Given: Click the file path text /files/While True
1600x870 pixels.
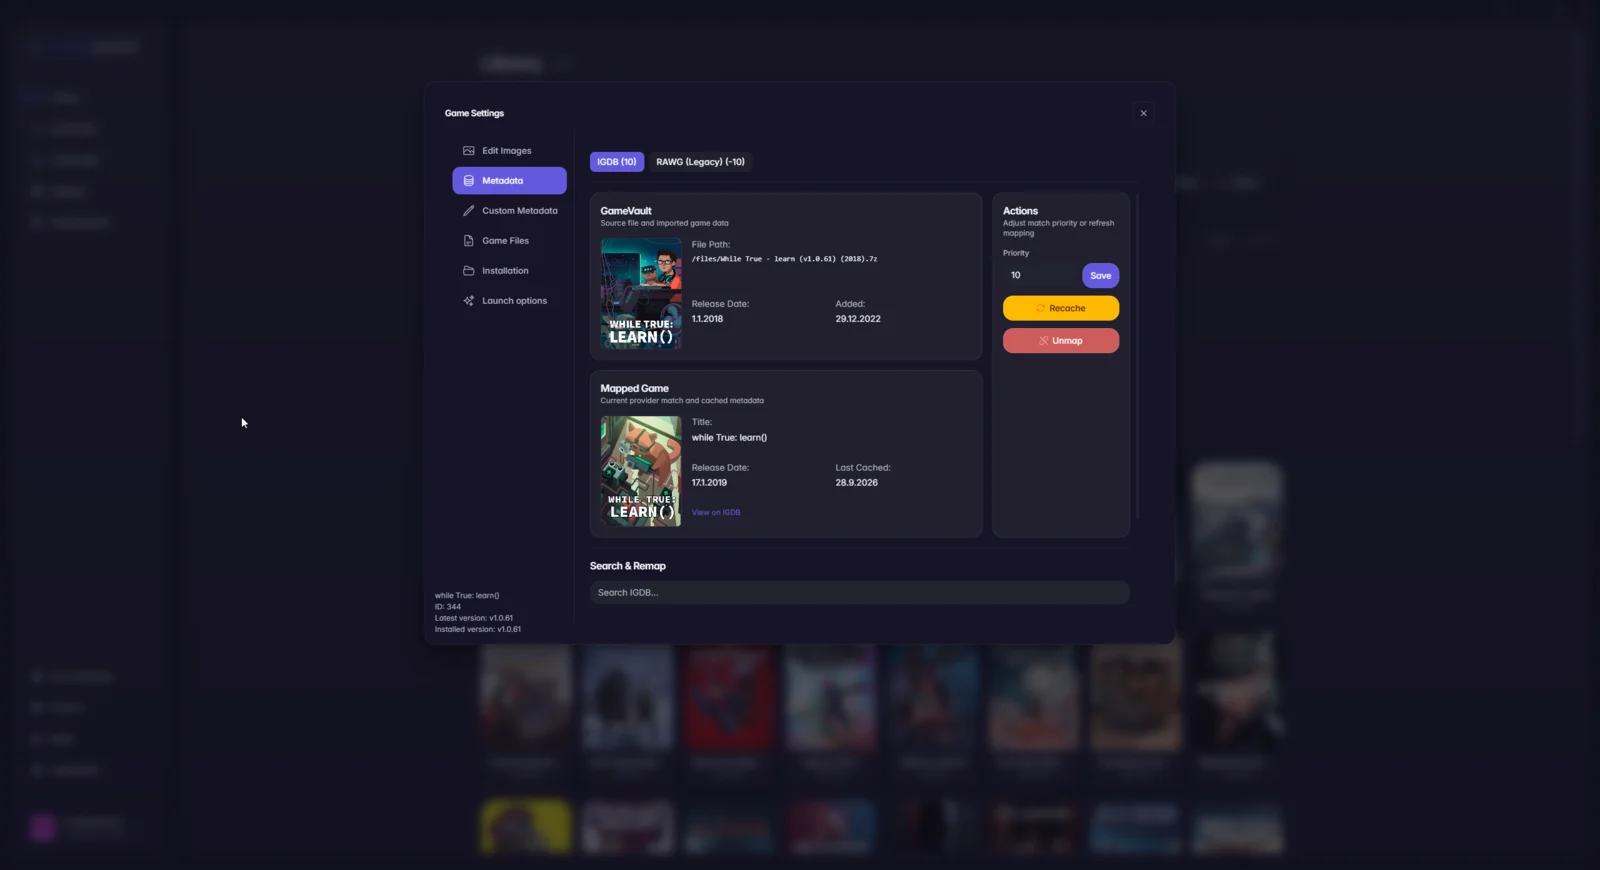Looking at the screenshot, I should [784, 259].
